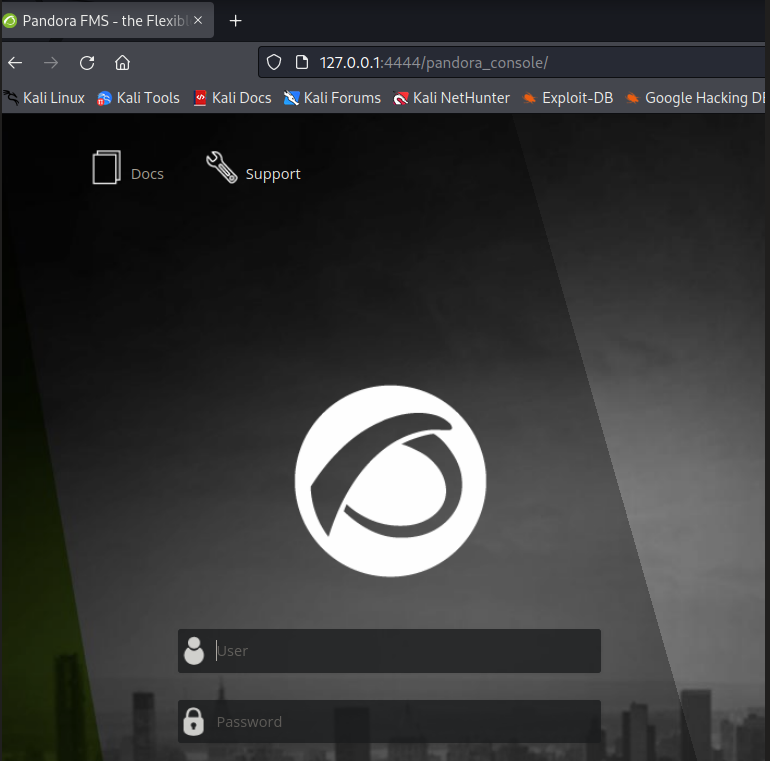Open the Kali Tools bookmark

click(x=138, y=98)
